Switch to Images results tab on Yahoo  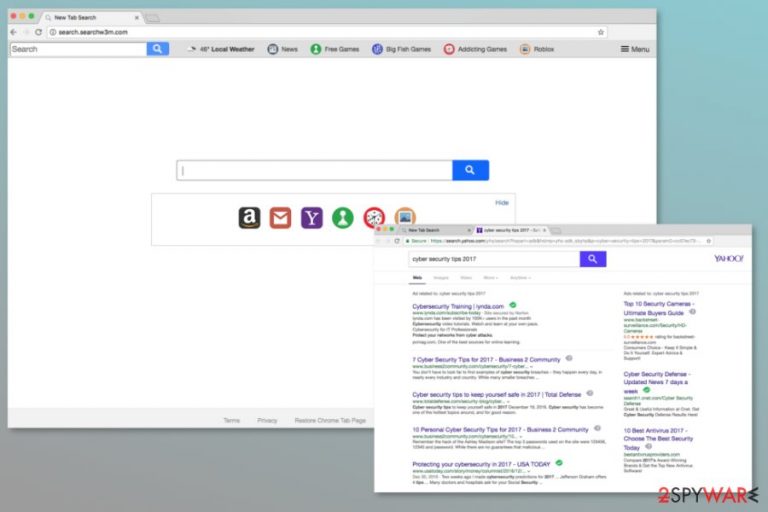441,278
